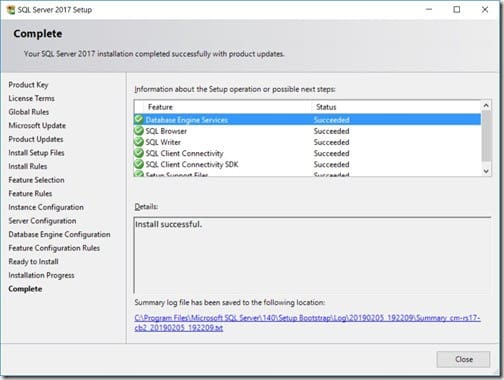
Task: Click the Close button to finish setup
Action: click(463, 359)
